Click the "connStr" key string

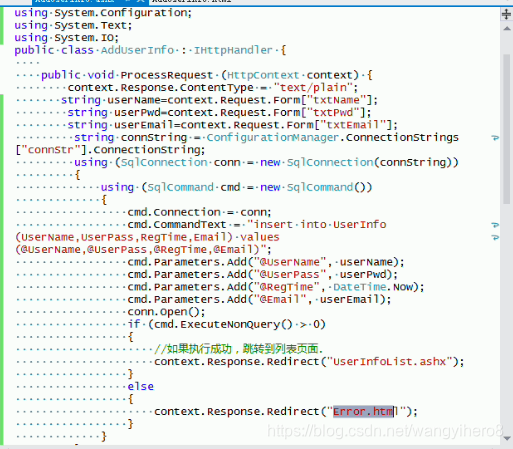(x=50, y=150)
